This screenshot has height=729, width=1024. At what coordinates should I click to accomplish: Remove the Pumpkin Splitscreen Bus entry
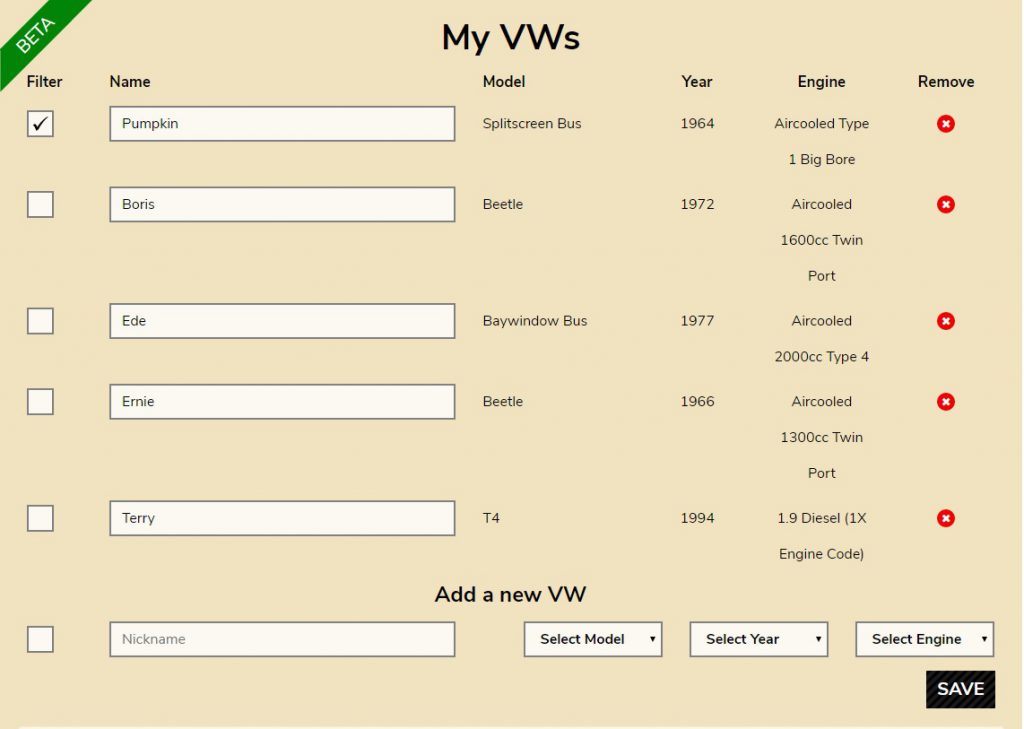point(945,123)
